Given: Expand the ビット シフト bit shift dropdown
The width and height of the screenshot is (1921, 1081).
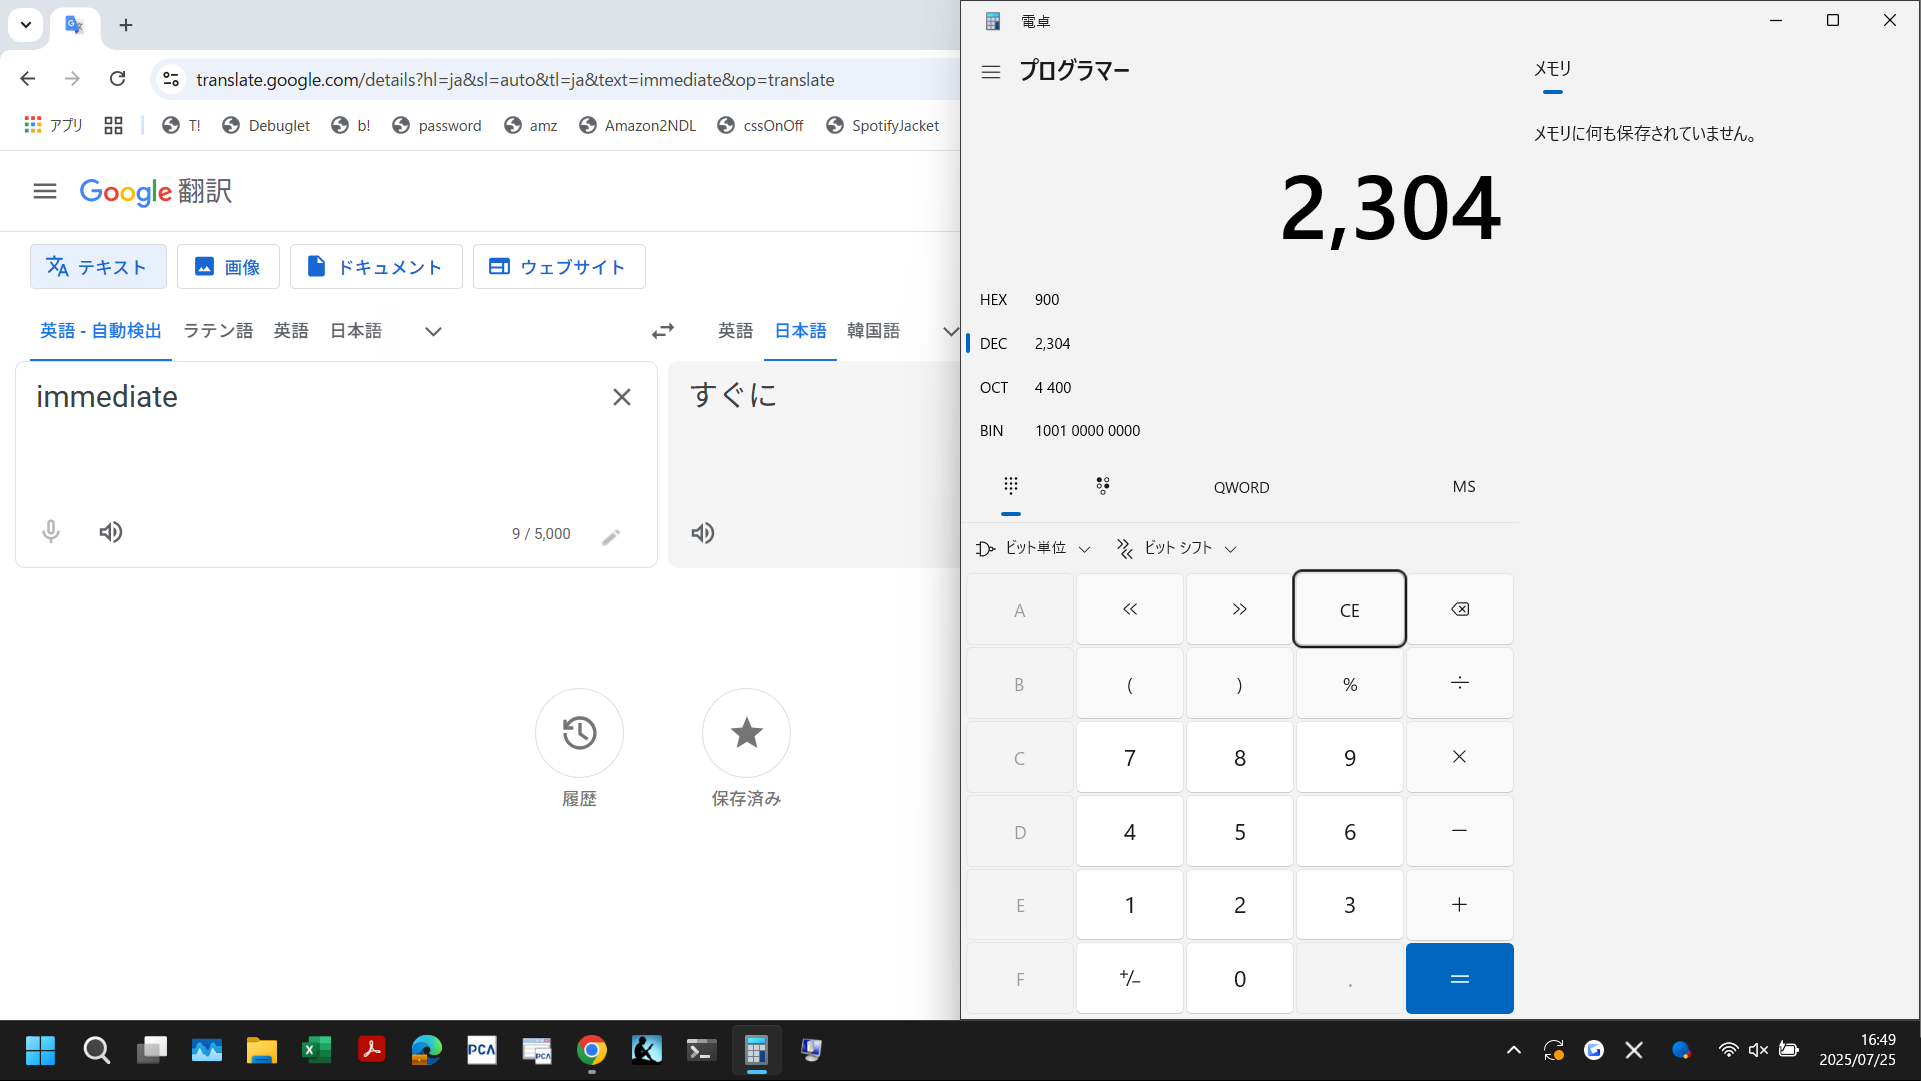Looking at the screenshot, I should pos(1177,548).
